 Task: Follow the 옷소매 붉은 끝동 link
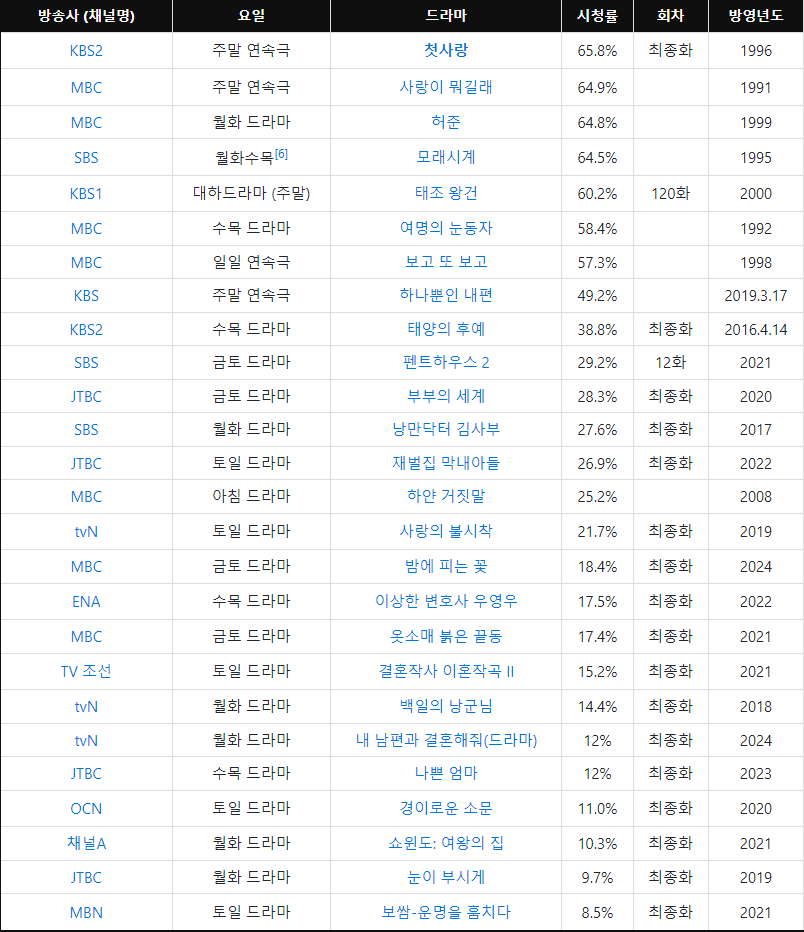[446, 637]
